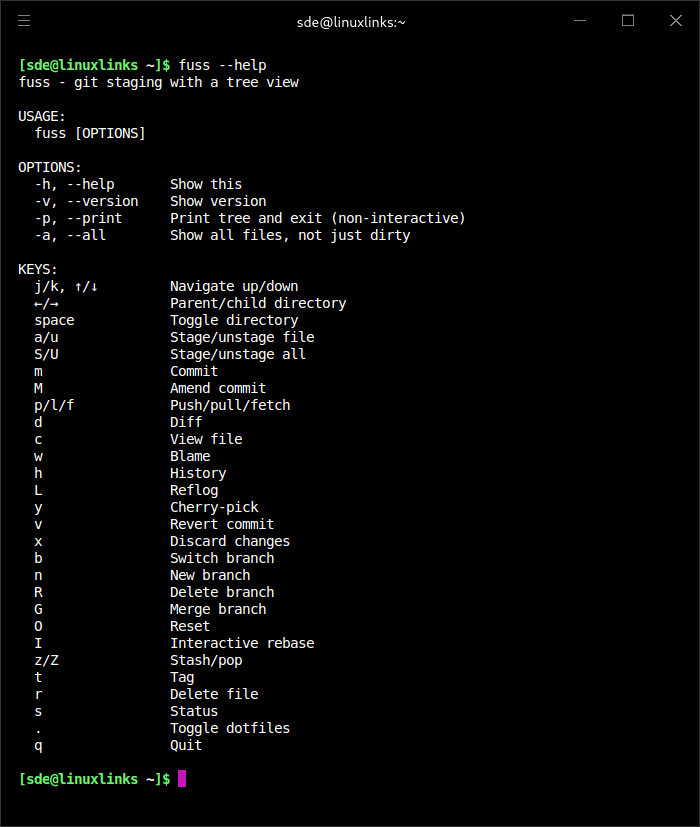Open the terminal hamburger menu
This screenshot has width=700, height=827.
(x=25, y=21)
